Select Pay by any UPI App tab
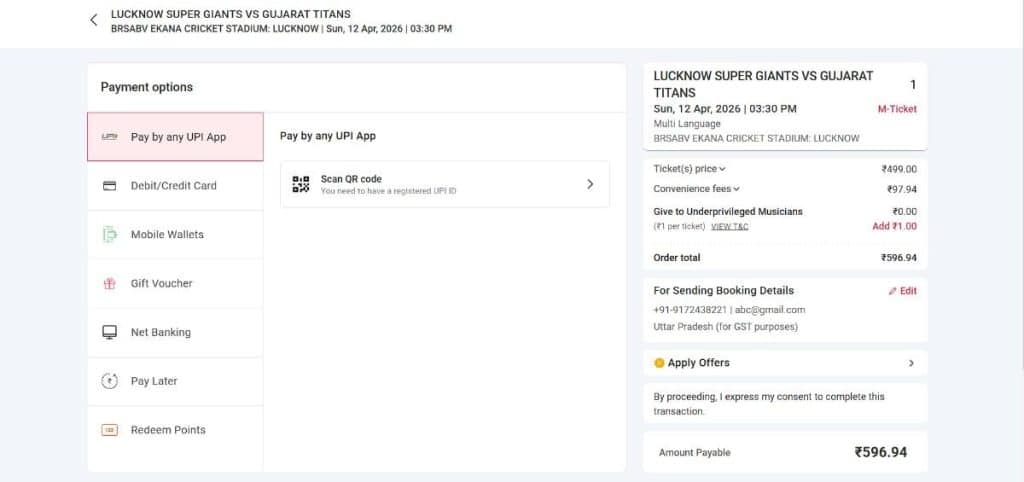 pyautogui.click(x=177, y=137)
